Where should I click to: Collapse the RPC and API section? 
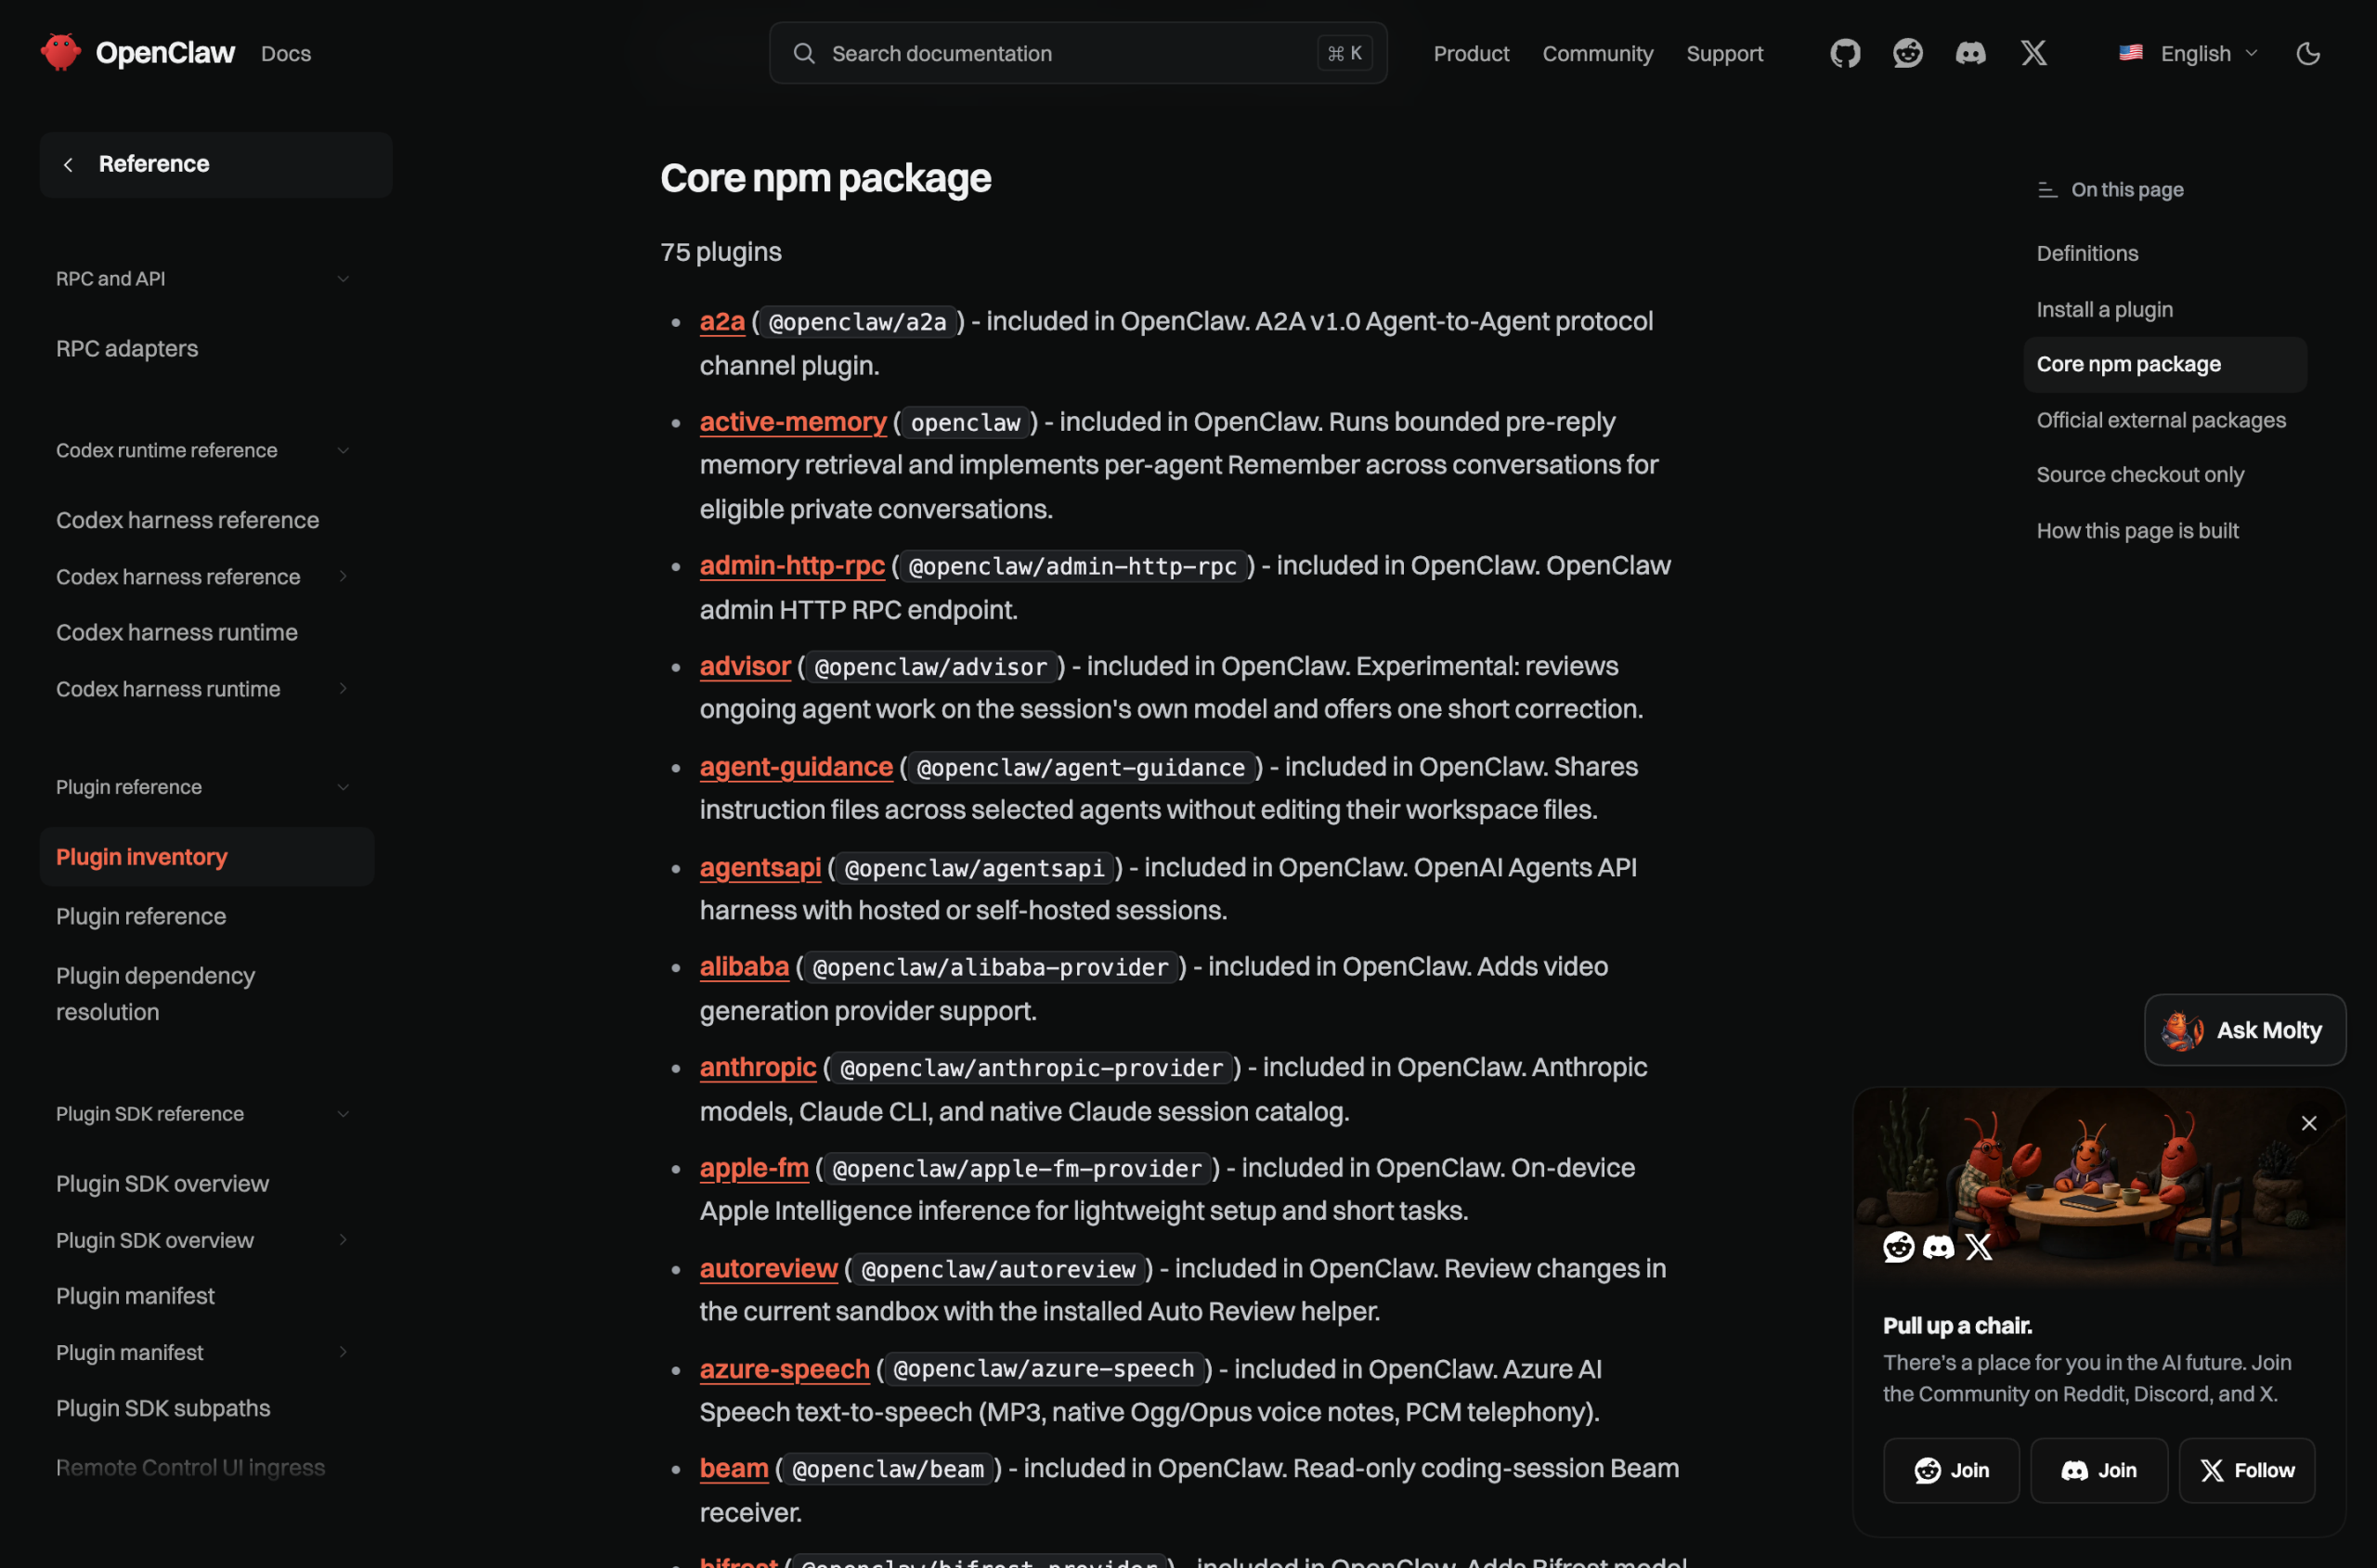point(205,279)
